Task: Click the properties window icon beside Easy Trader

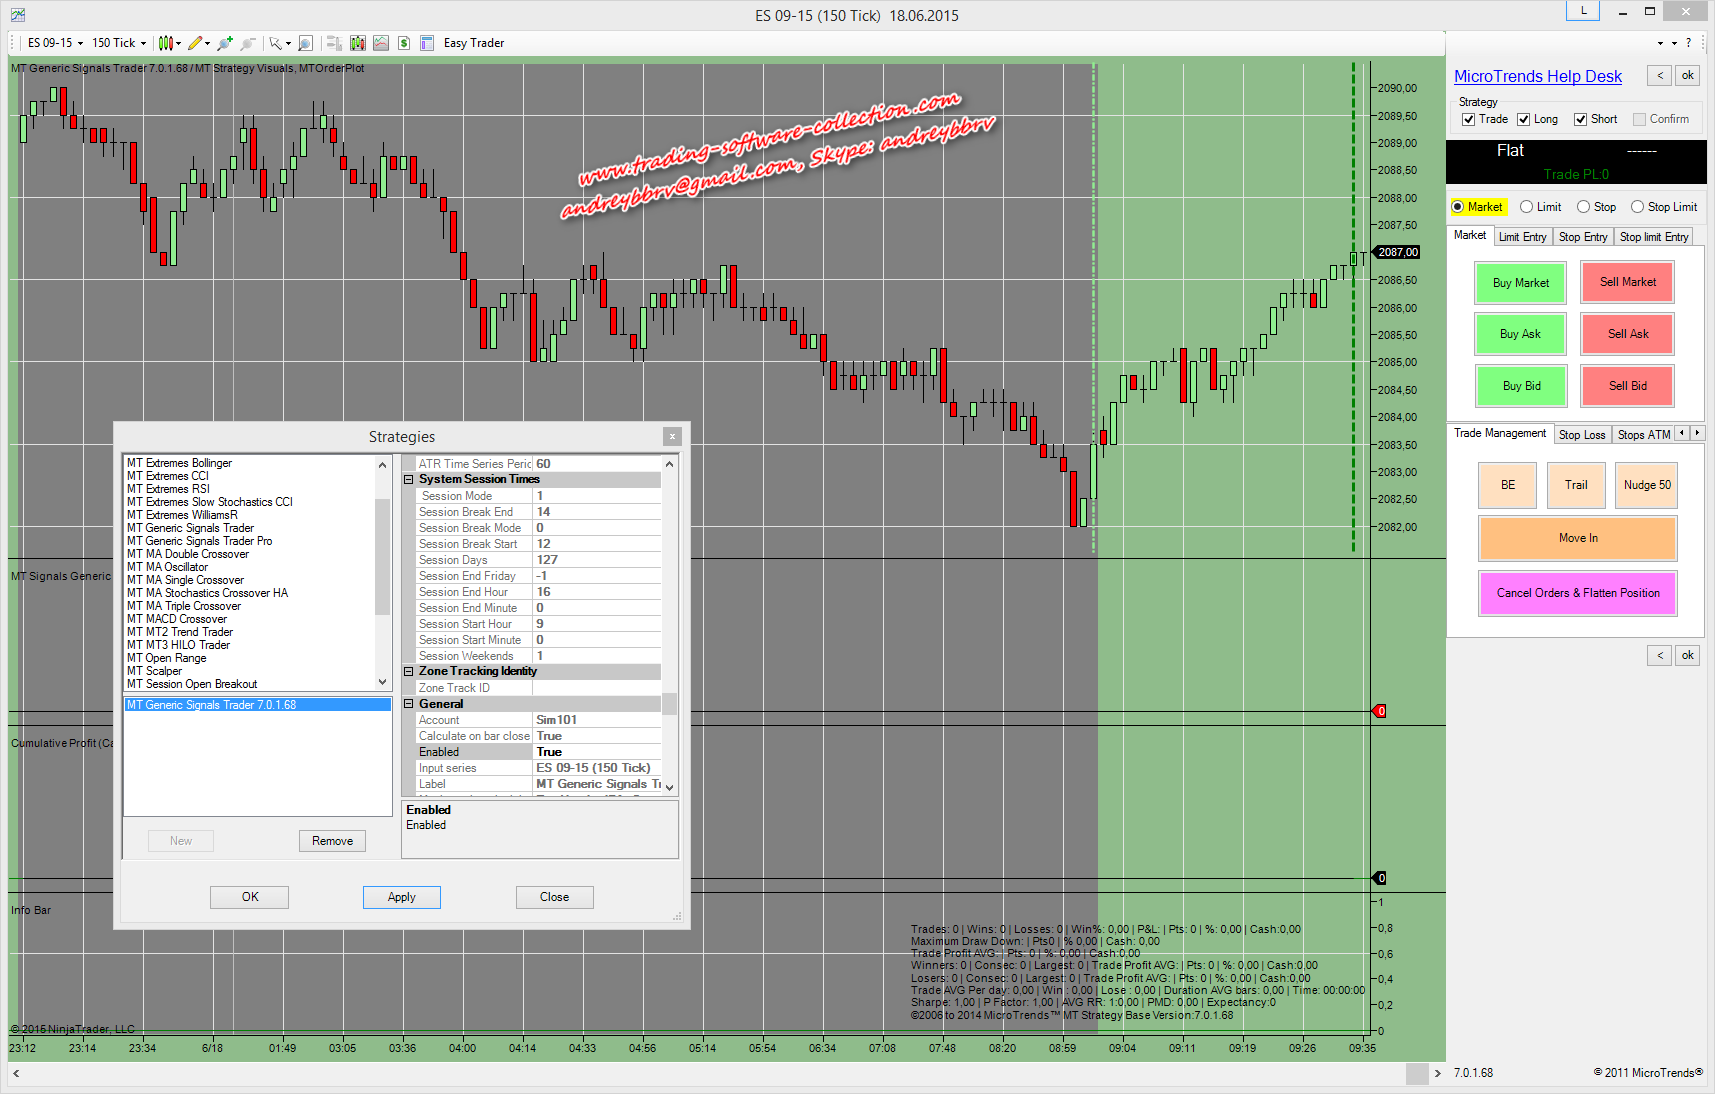Action: (x=427, y=43)
